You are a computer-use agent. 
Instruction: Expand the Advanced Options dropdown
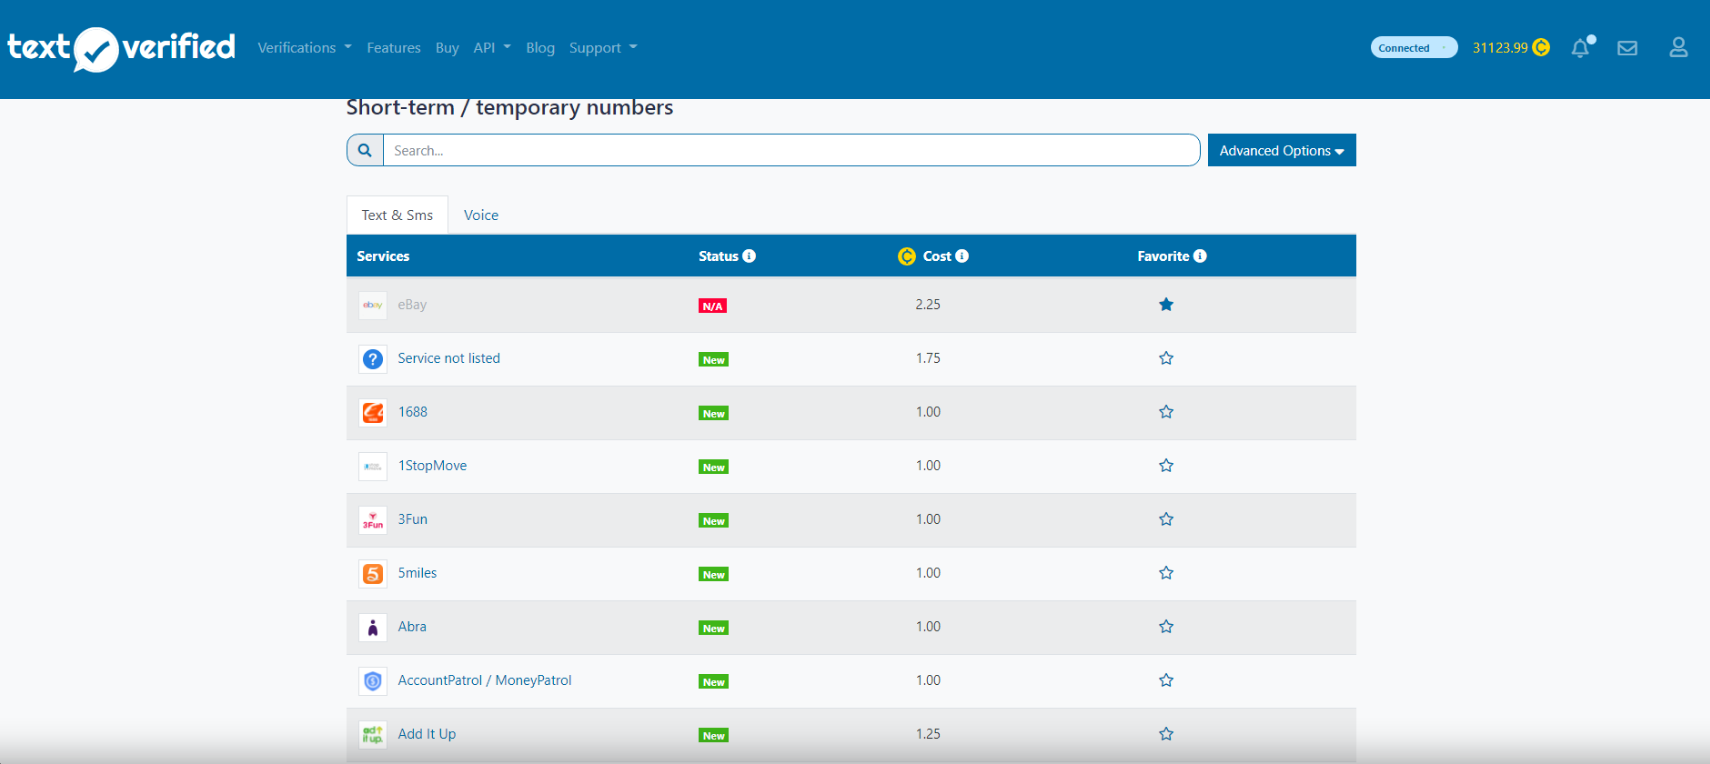coord(1281,150)
